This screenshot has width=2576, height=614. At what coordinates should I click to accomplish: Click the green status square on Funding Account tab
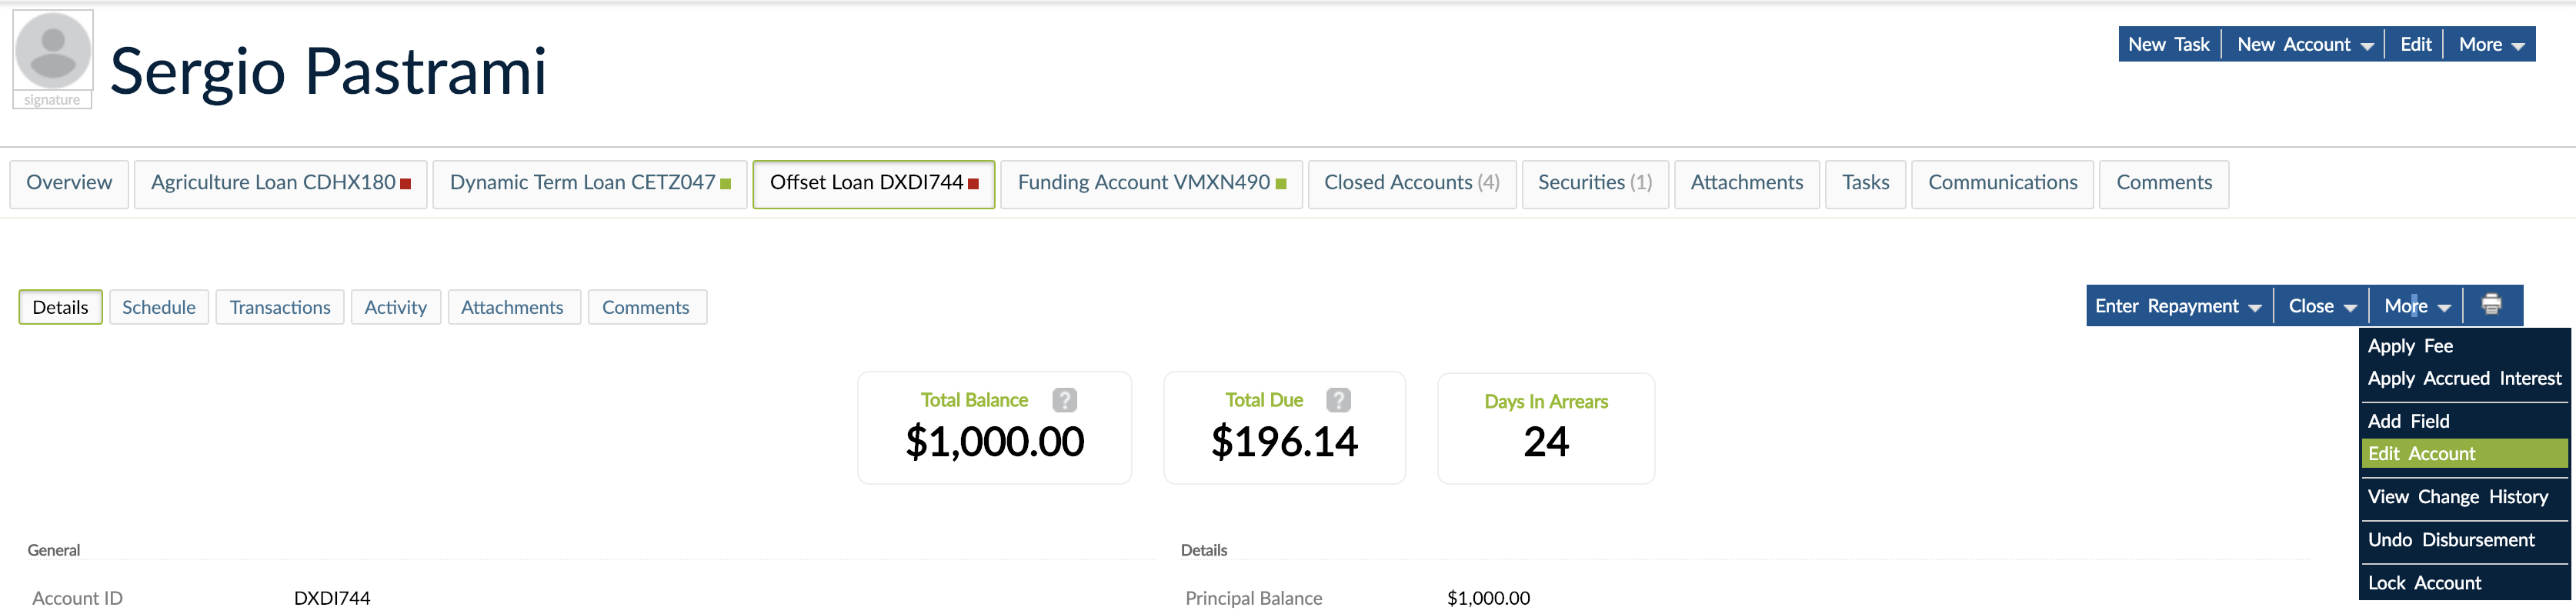coord(1281,184)
